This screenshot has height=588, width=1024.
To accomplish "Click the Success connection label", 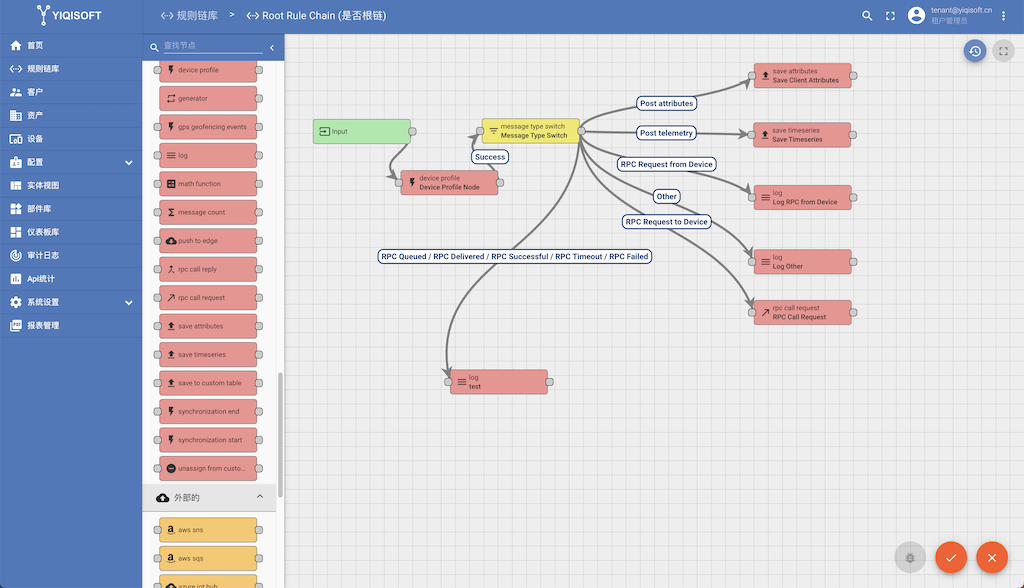I will click(x=490, y=157).
